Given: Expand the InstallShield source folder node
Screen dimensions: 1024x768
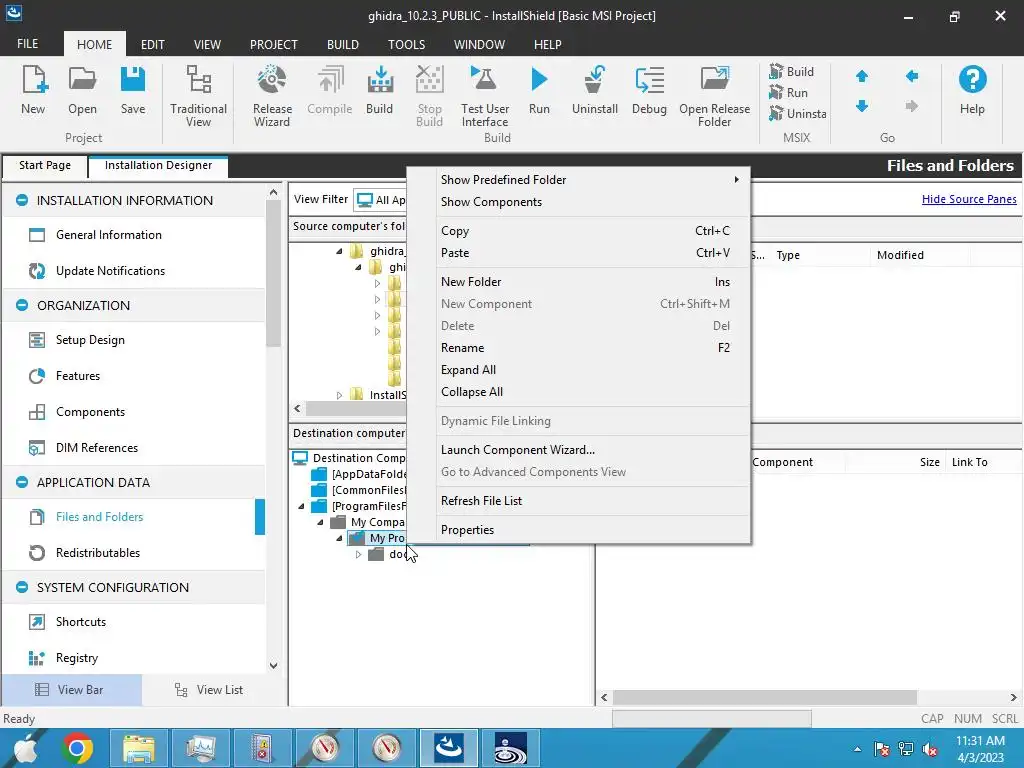Looking at the screenshot, I should [339, 395].
